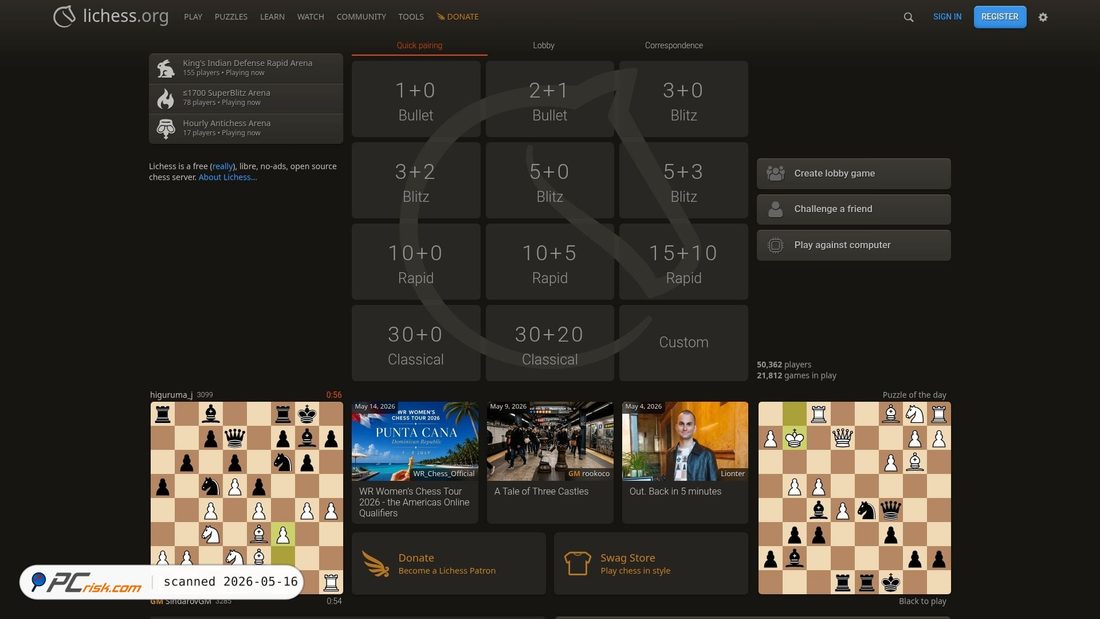Open the TOOLS menu

(411, 17)
